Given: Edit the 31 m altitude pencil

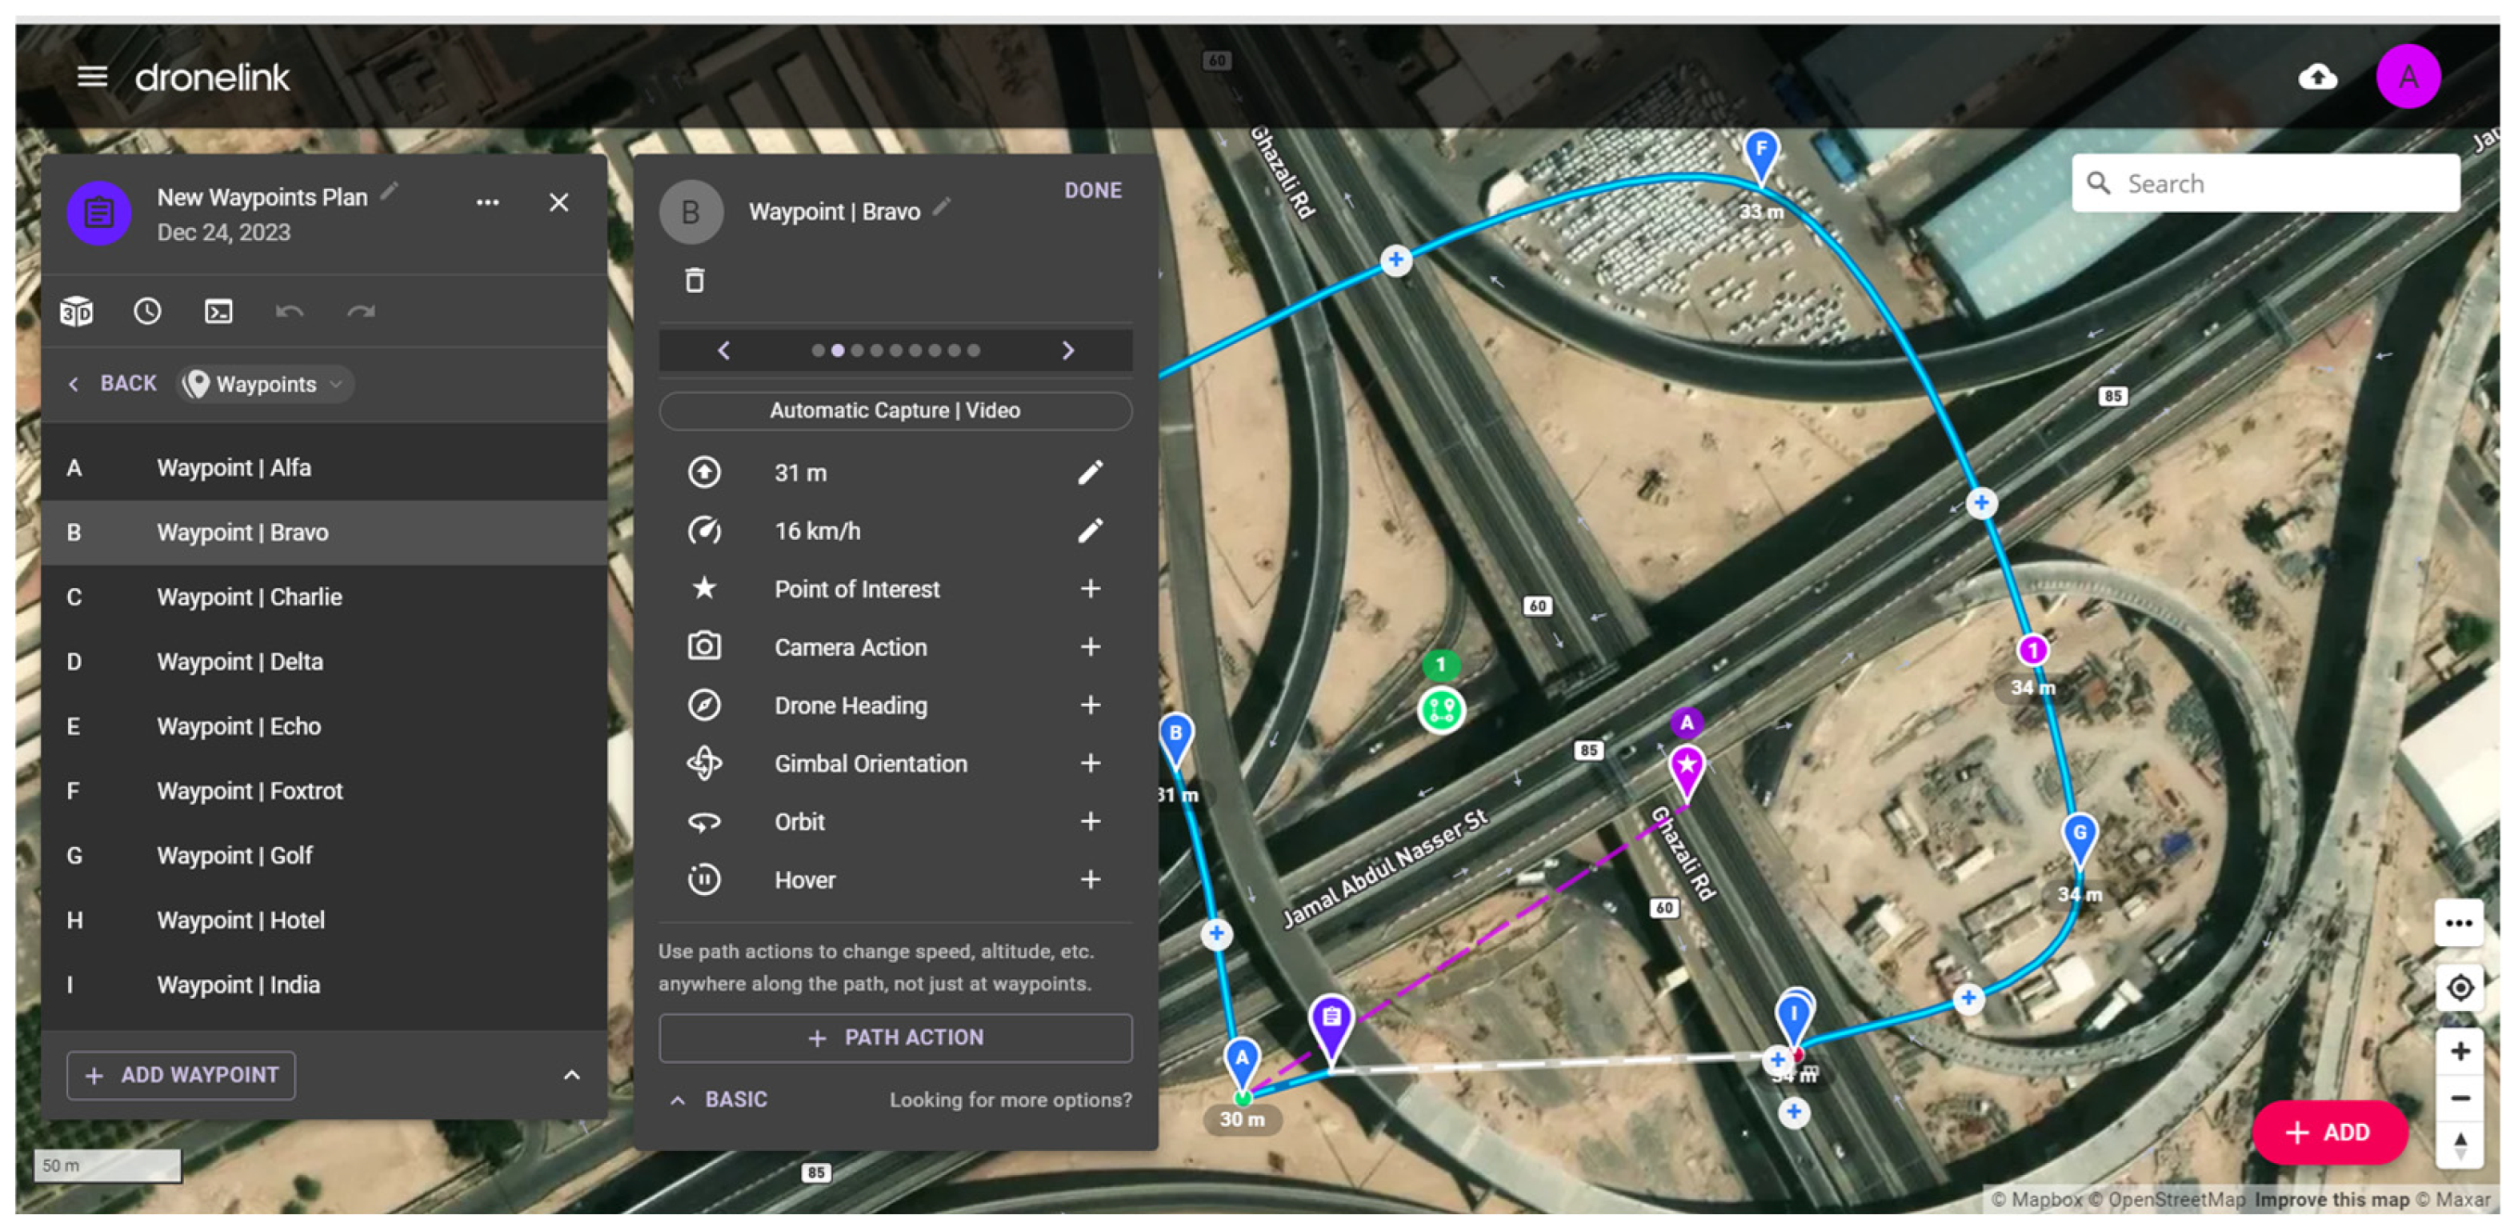Looking at the screenshot, I should point(1091,473).
